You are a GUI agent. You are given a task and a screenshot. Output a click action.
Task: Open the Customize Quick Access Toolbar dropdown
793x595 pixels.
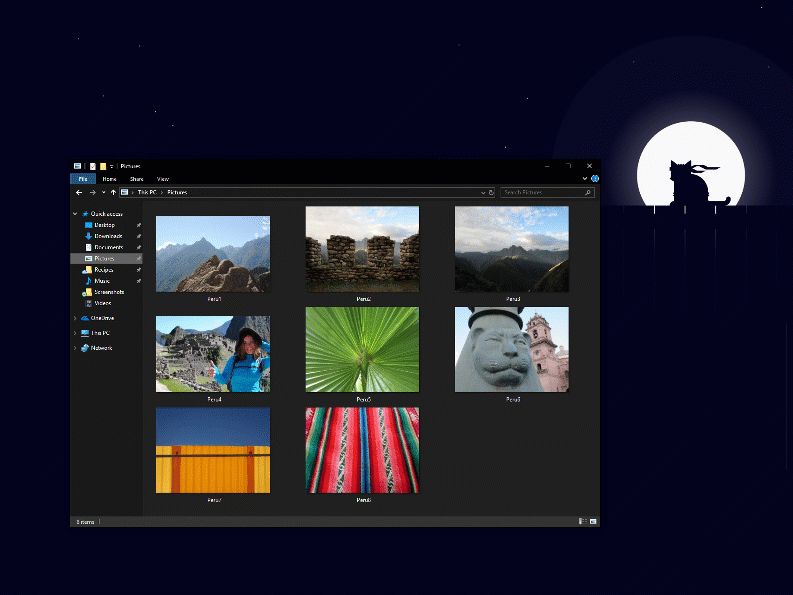(x=111, y=166)
